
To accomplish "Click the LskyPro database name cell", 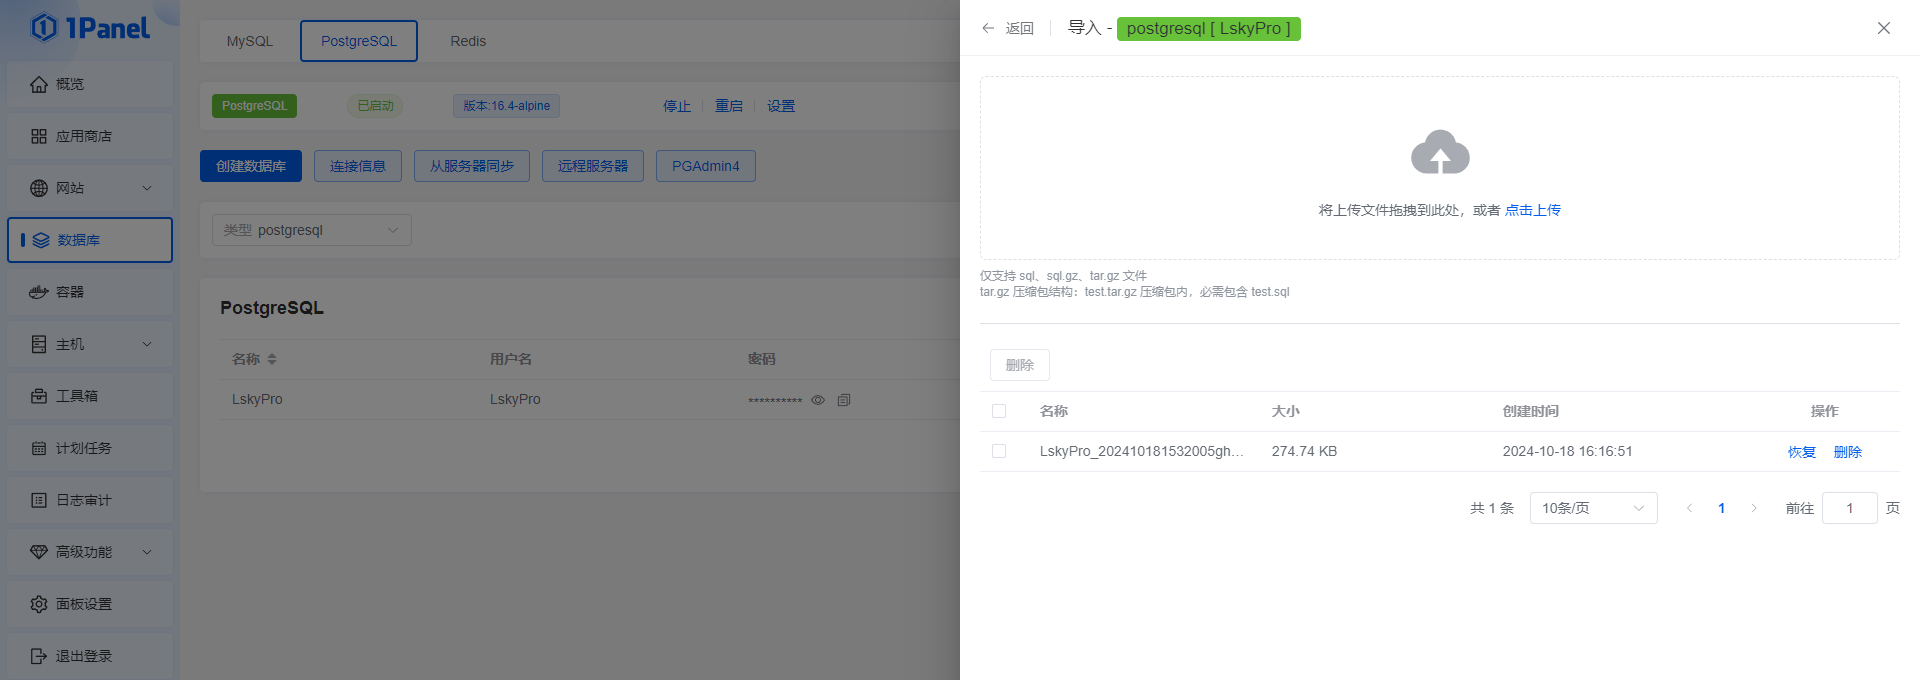I will (257, 399).
